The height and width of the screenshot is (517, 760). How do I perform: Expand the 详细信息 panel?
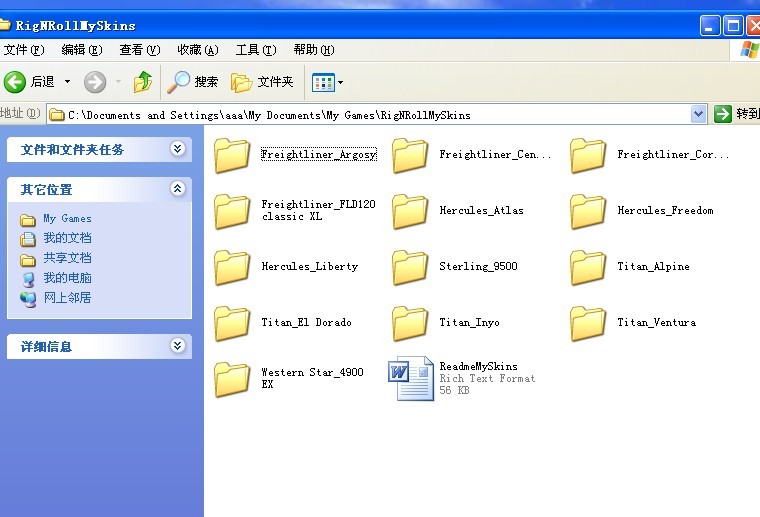(178, 346)
